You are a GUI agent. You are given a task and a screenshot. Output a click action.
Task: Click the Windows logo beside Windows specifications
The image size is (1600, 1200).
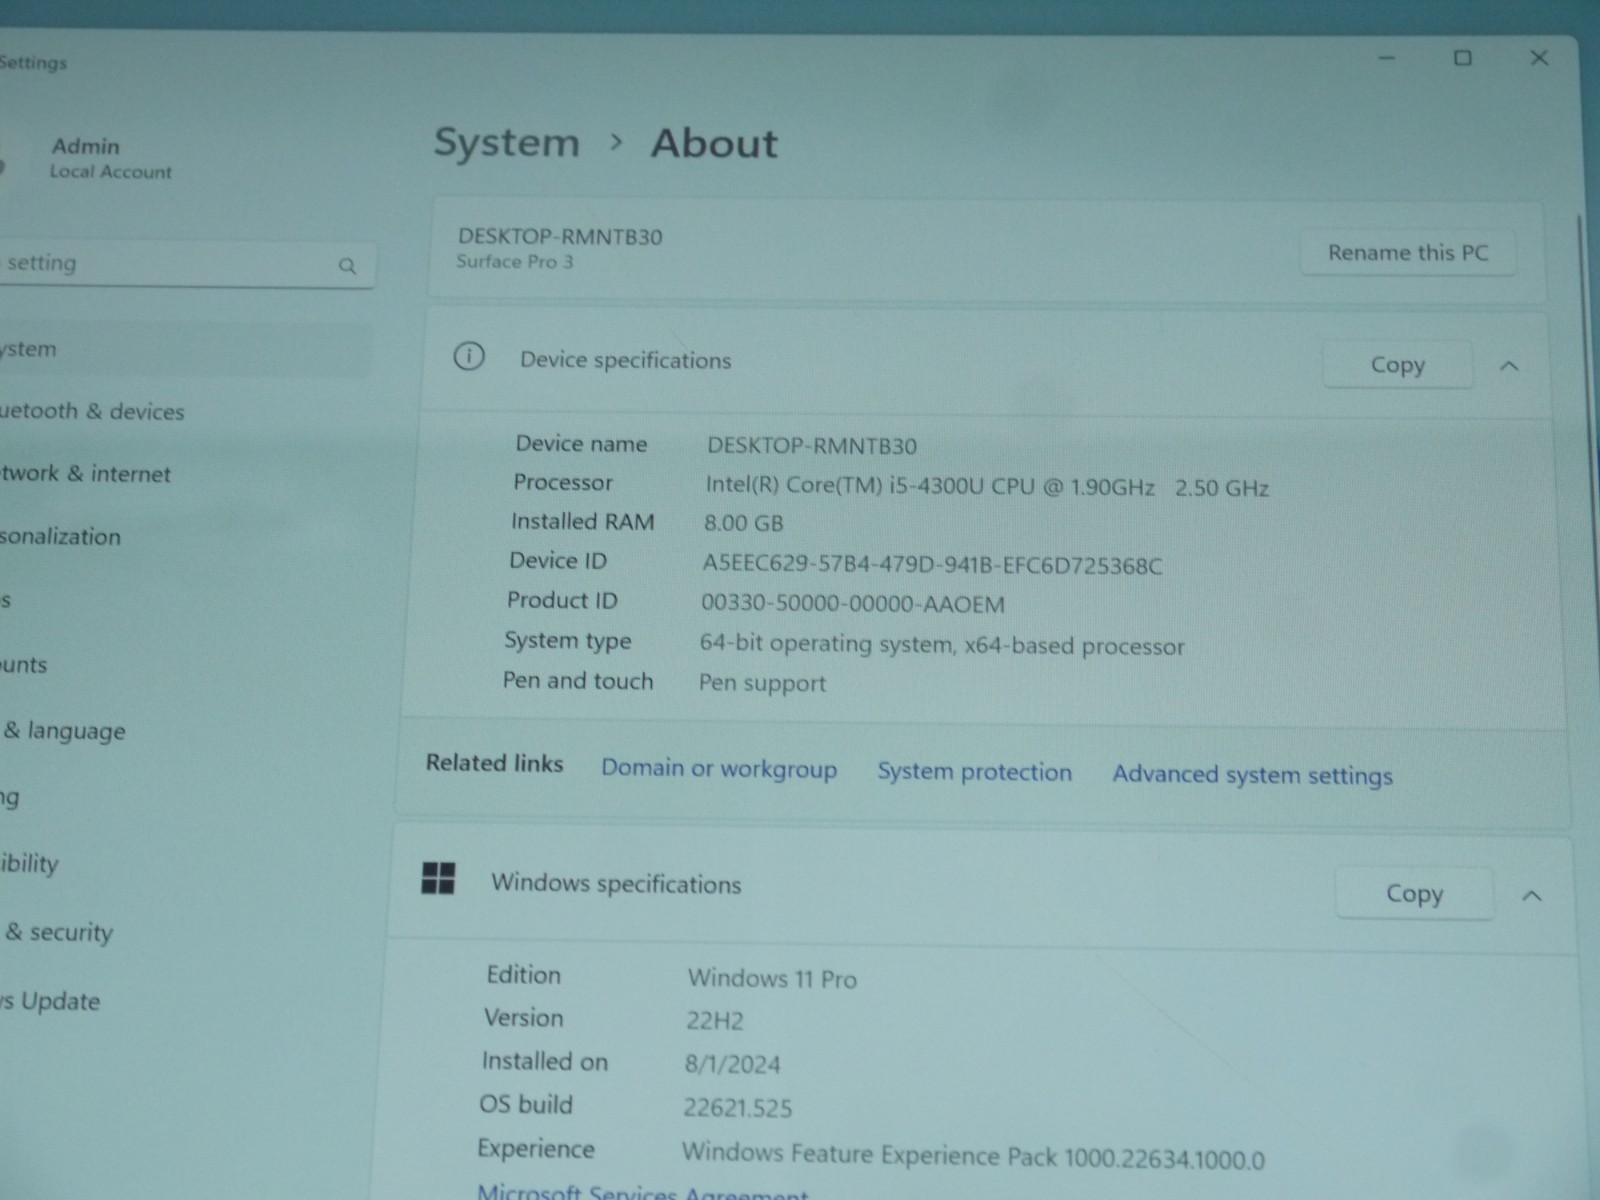click(x=438, y=878)
